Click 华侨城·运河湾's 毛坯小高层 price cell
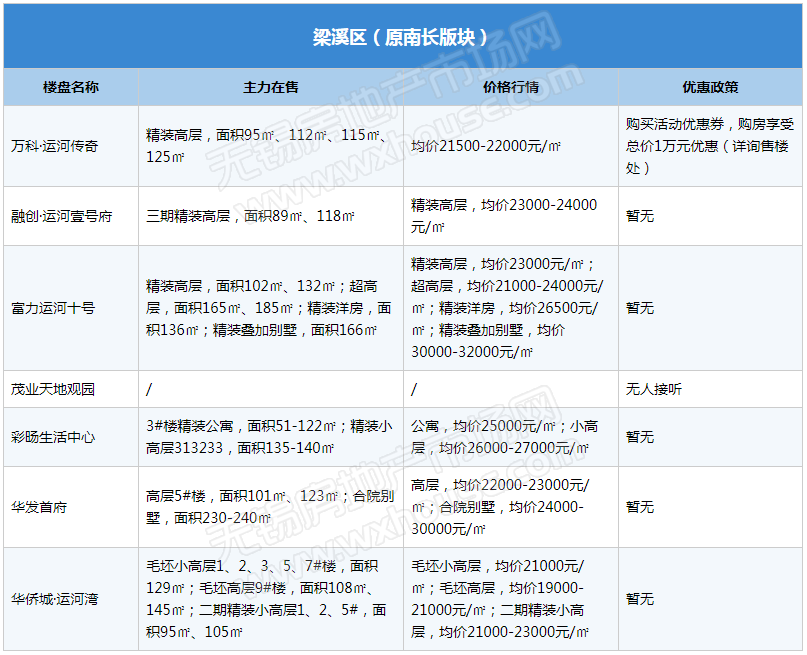The height and width of the screenshot is (655, 807). click(x=510, y=599)
